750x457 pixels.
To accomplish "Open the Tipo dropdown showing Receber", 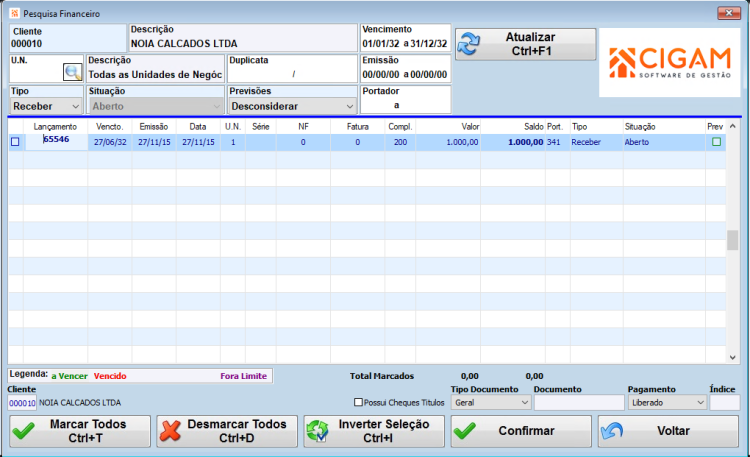I will pos(46,106).
